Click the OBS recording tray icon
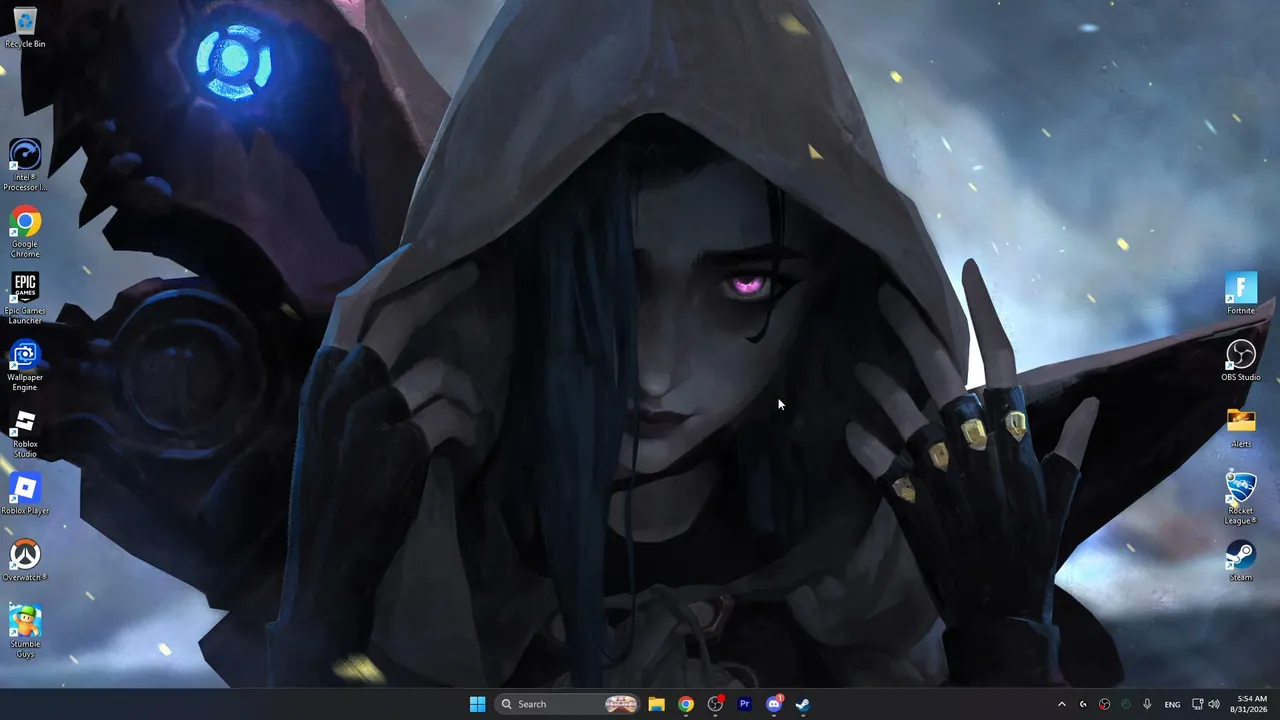 pyautogui.click(x=1104, y=704)
